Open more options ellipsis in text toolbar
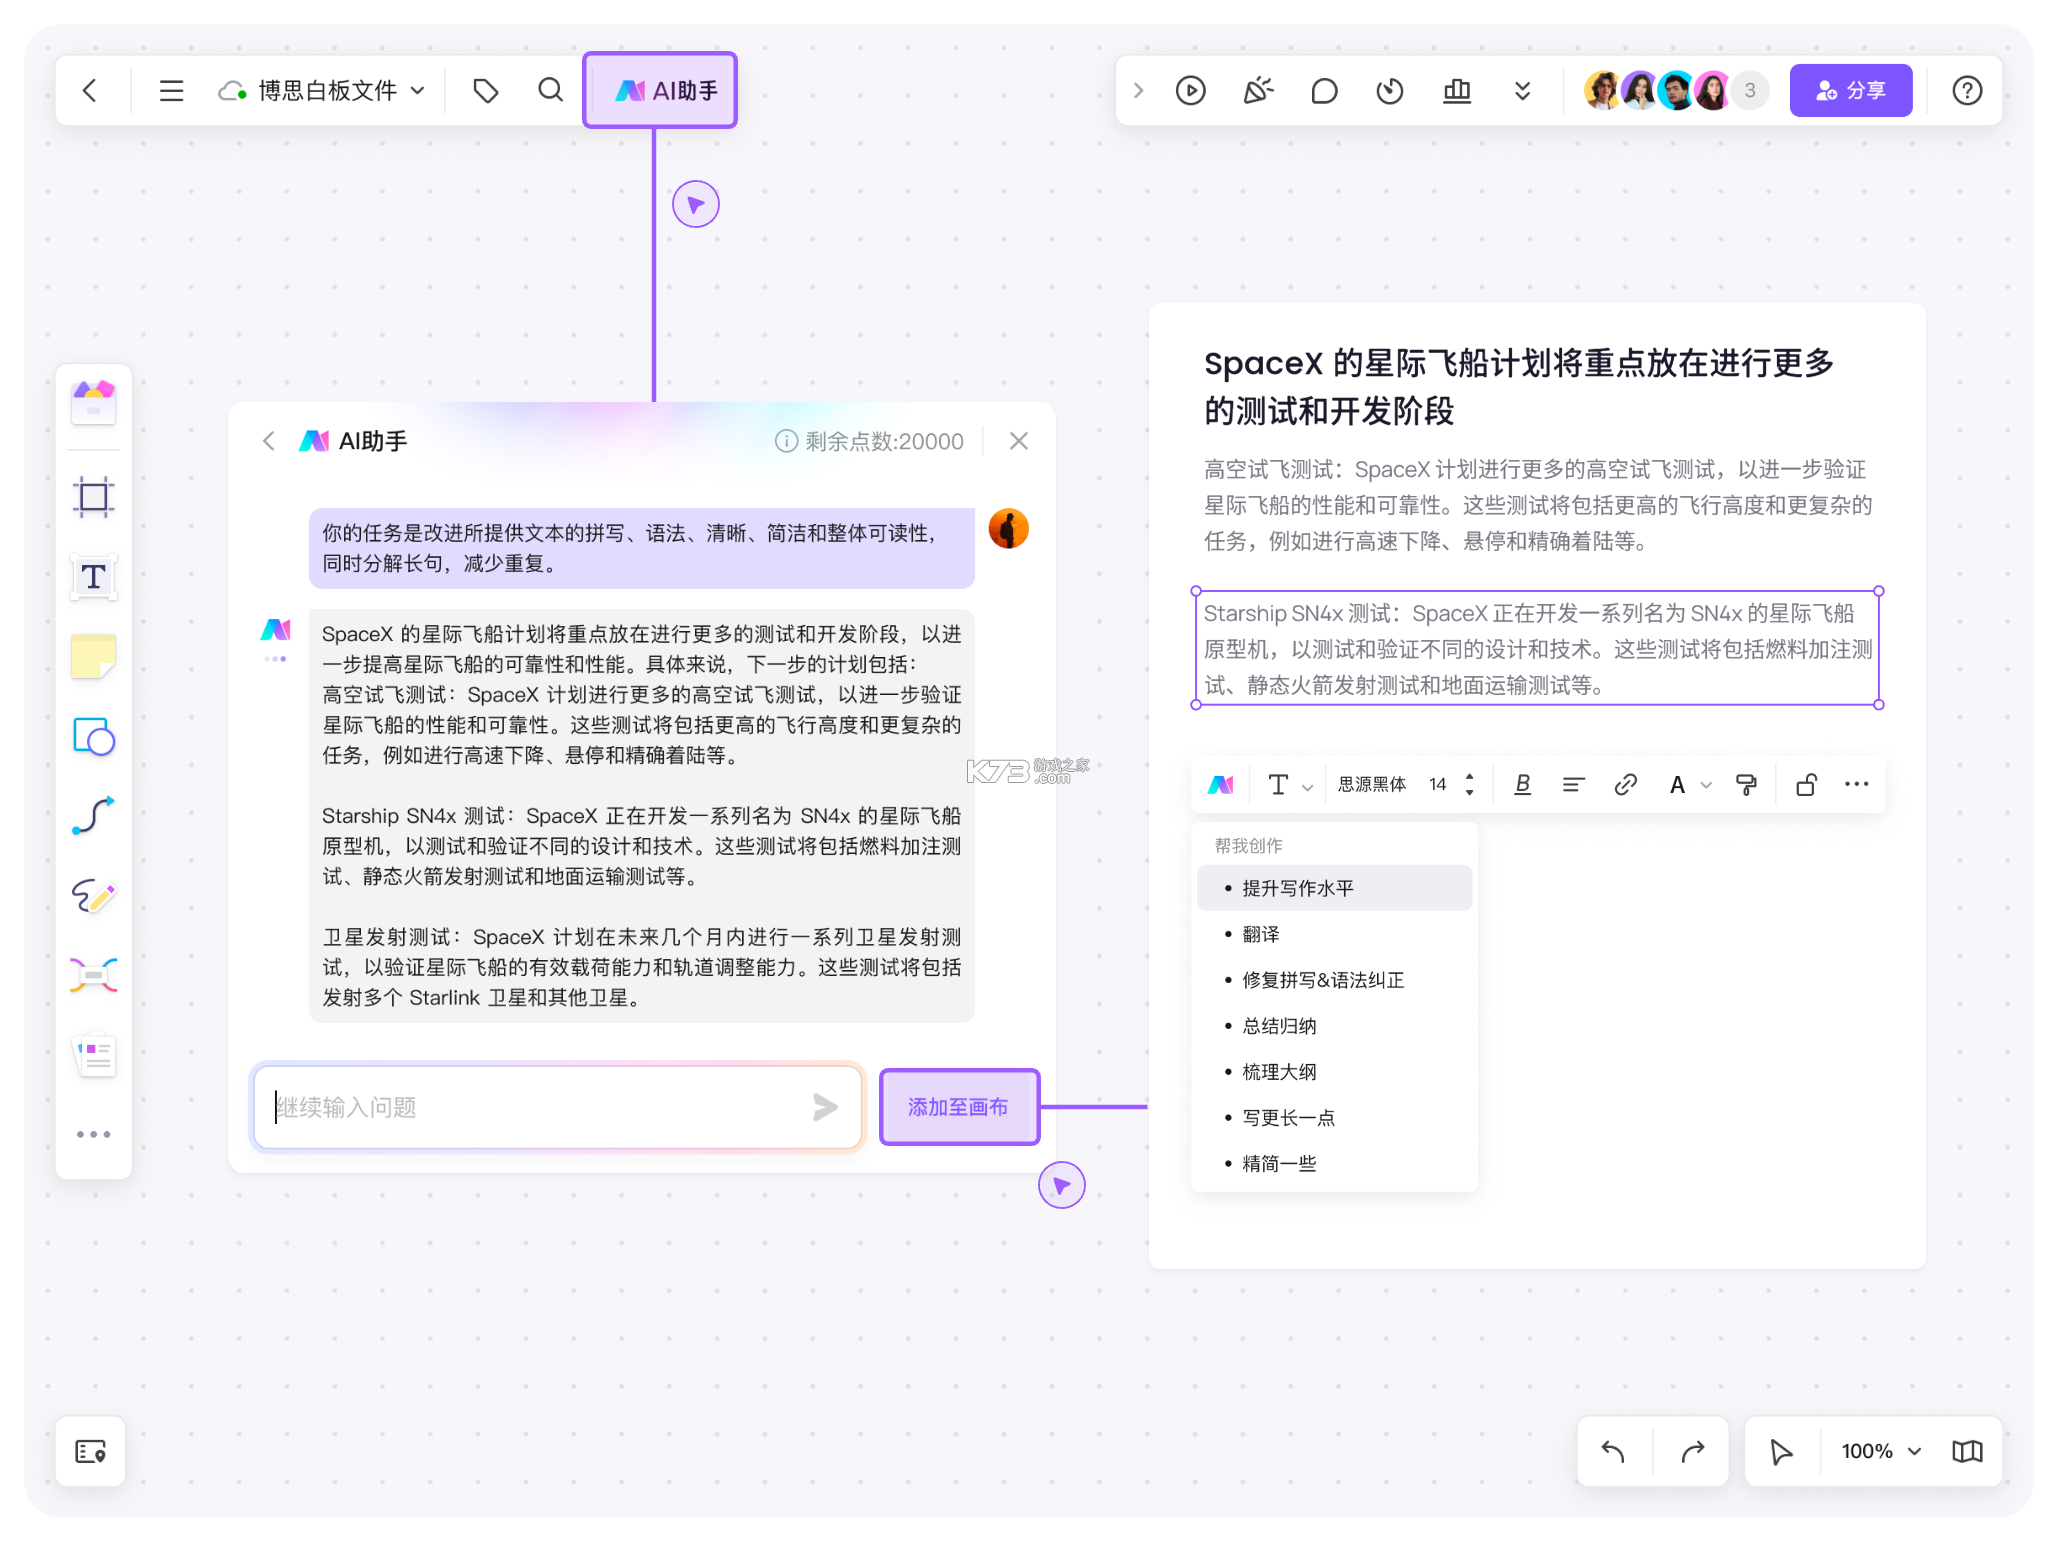This screenshot has height=1542, width=2058. tap(1857, 785)
